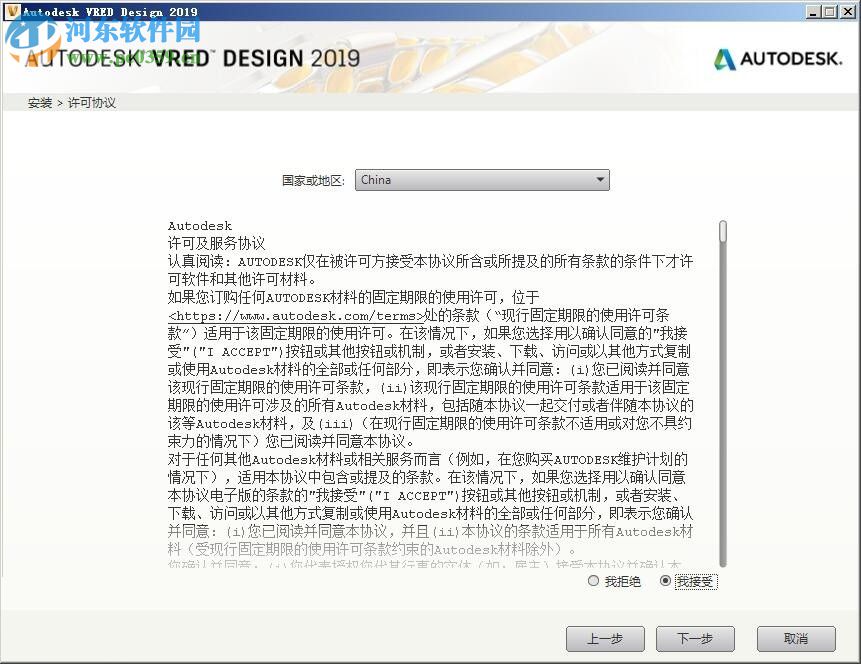861x664 pixels.
Task: Click the AUTODESK VRED DESIGN 2019 banner logo
Action: click(x=190, y=59)
